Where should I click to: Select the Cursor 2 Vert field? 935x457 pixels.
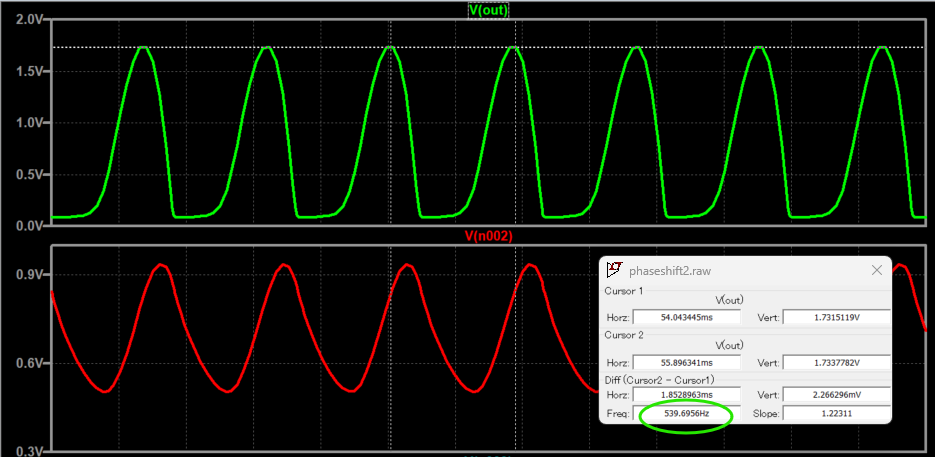(835, 362)
